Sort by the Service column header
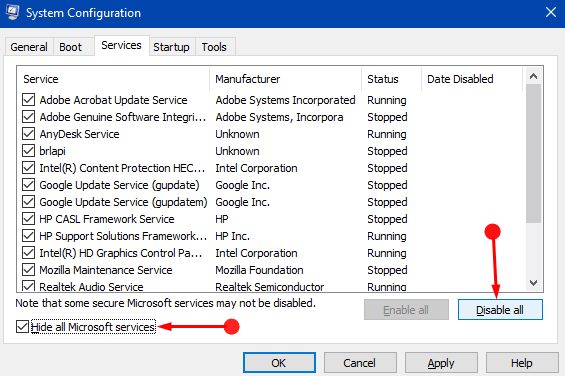Image resolution: width=565 pixels, height=376 pixels. coord(113,79)
